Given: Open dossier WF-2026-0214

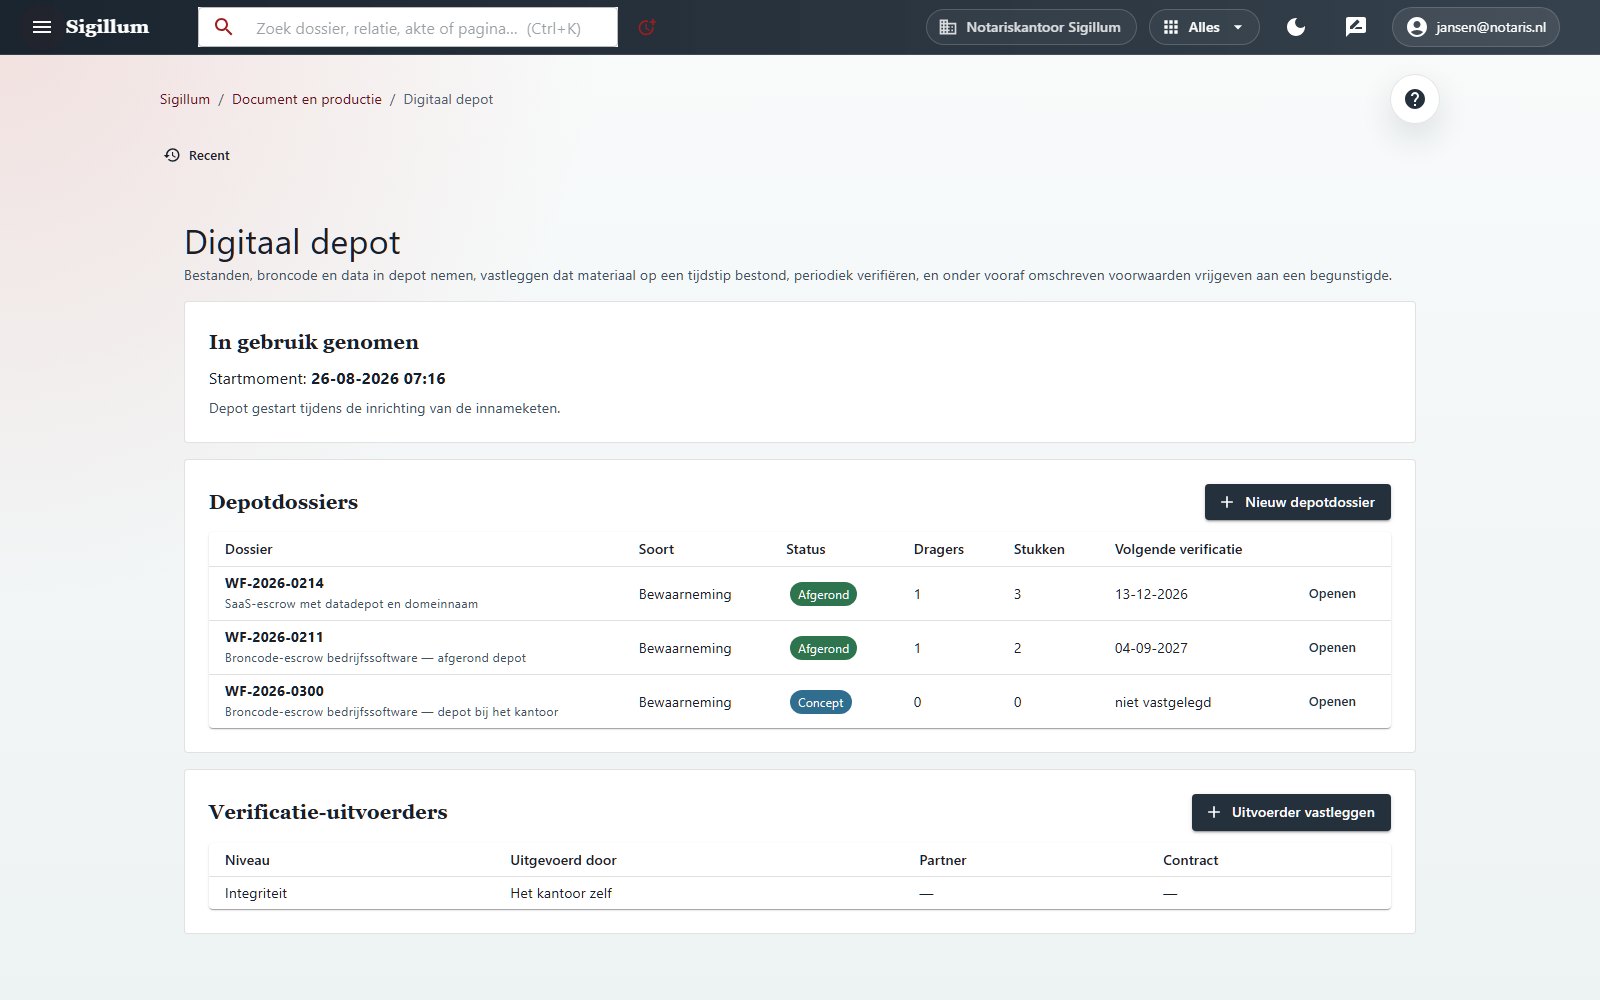Looking at the screenshot, I should (1332, 594).
